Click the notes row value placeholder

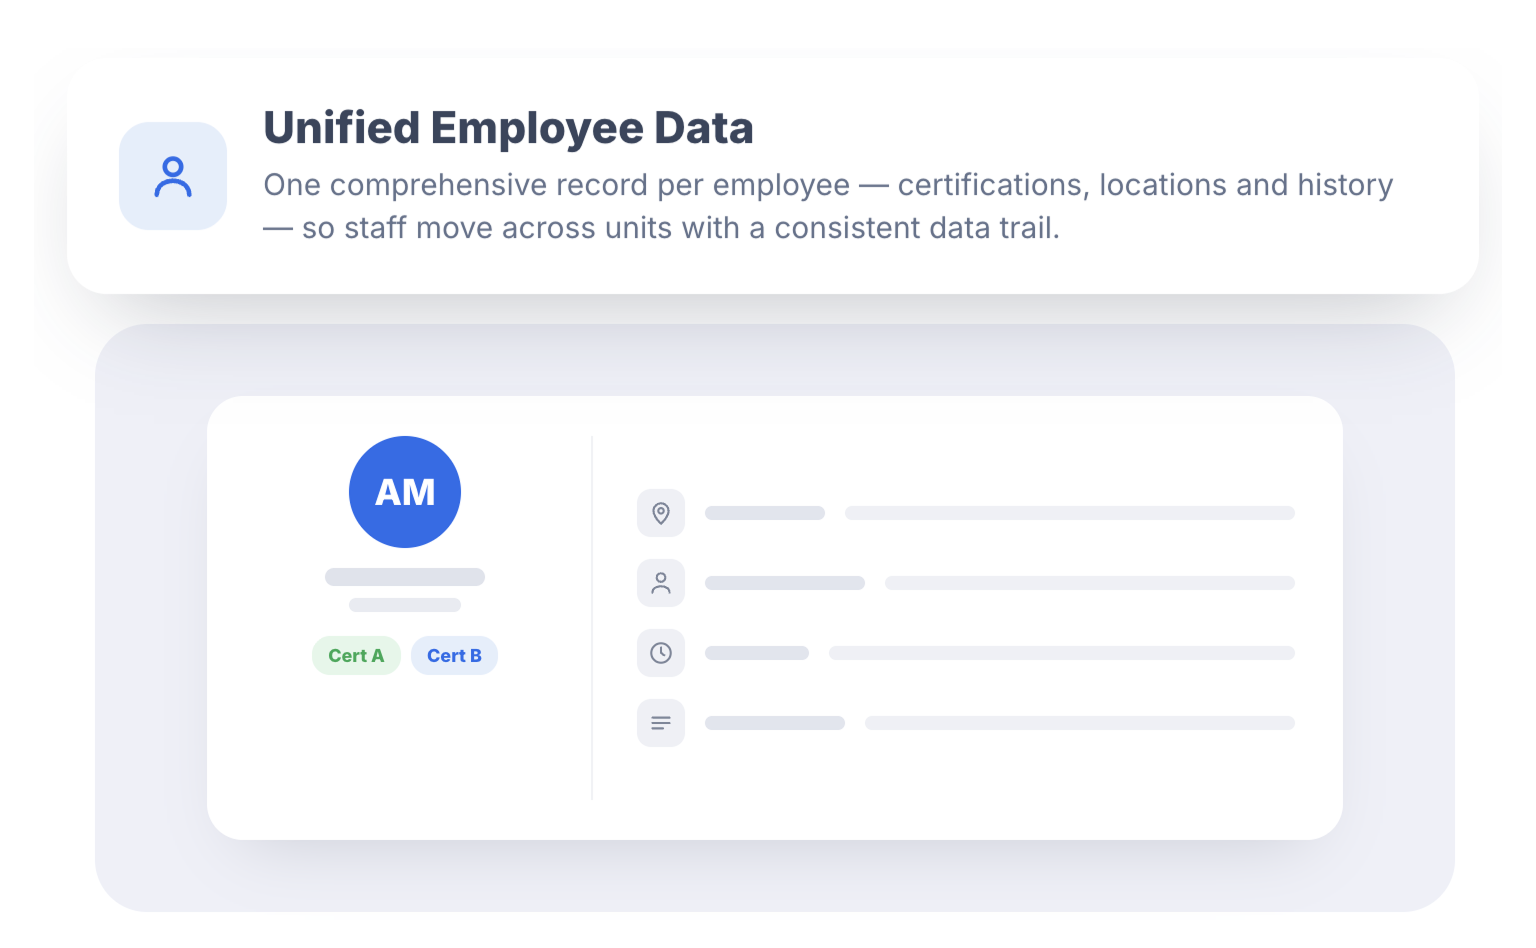click(x=1080, y=723)
